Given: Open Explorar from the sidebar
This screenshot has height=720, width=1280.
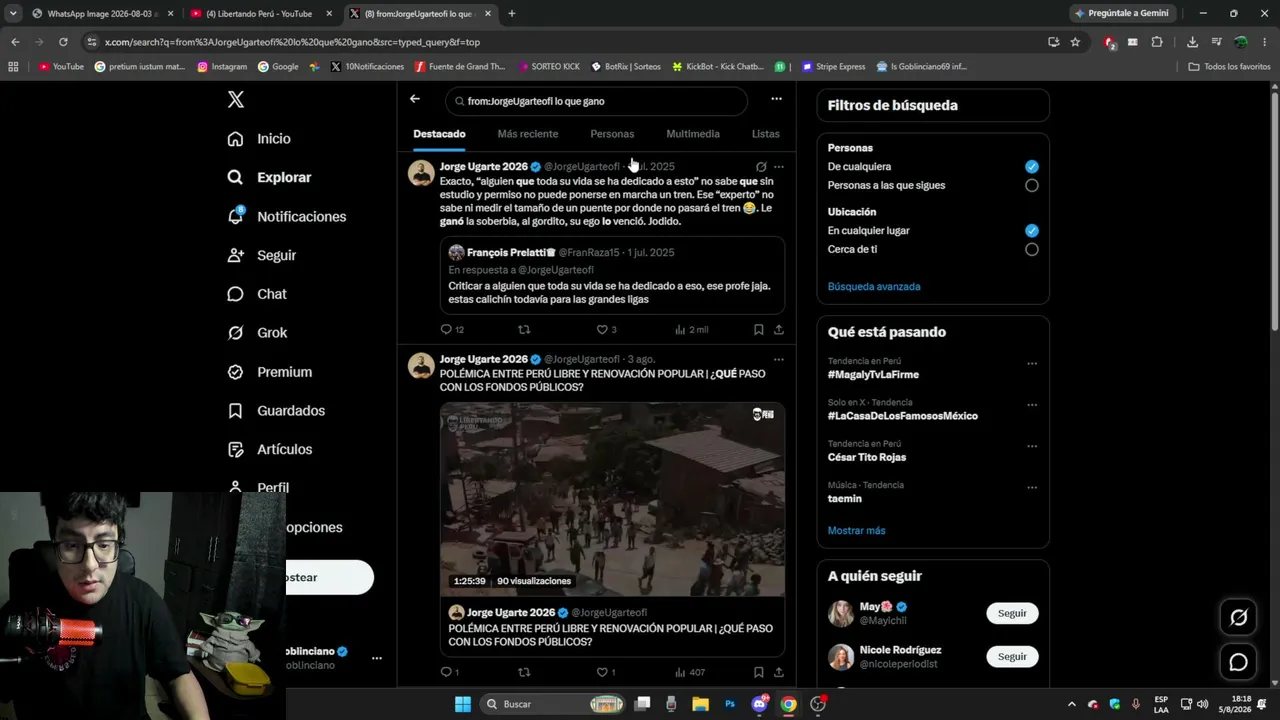Looking at the screenshot, I should (x=269, y=177).
